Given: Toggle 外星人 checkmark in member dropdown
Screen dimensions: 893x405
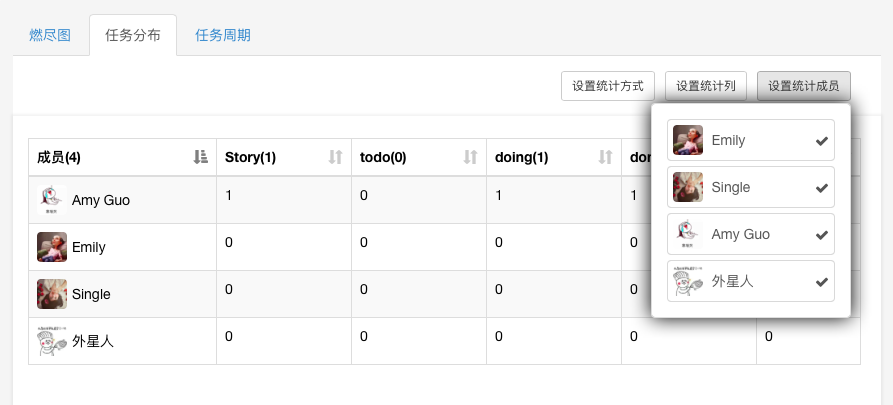Looking at the screenshot, I should (x=821, y=282).
